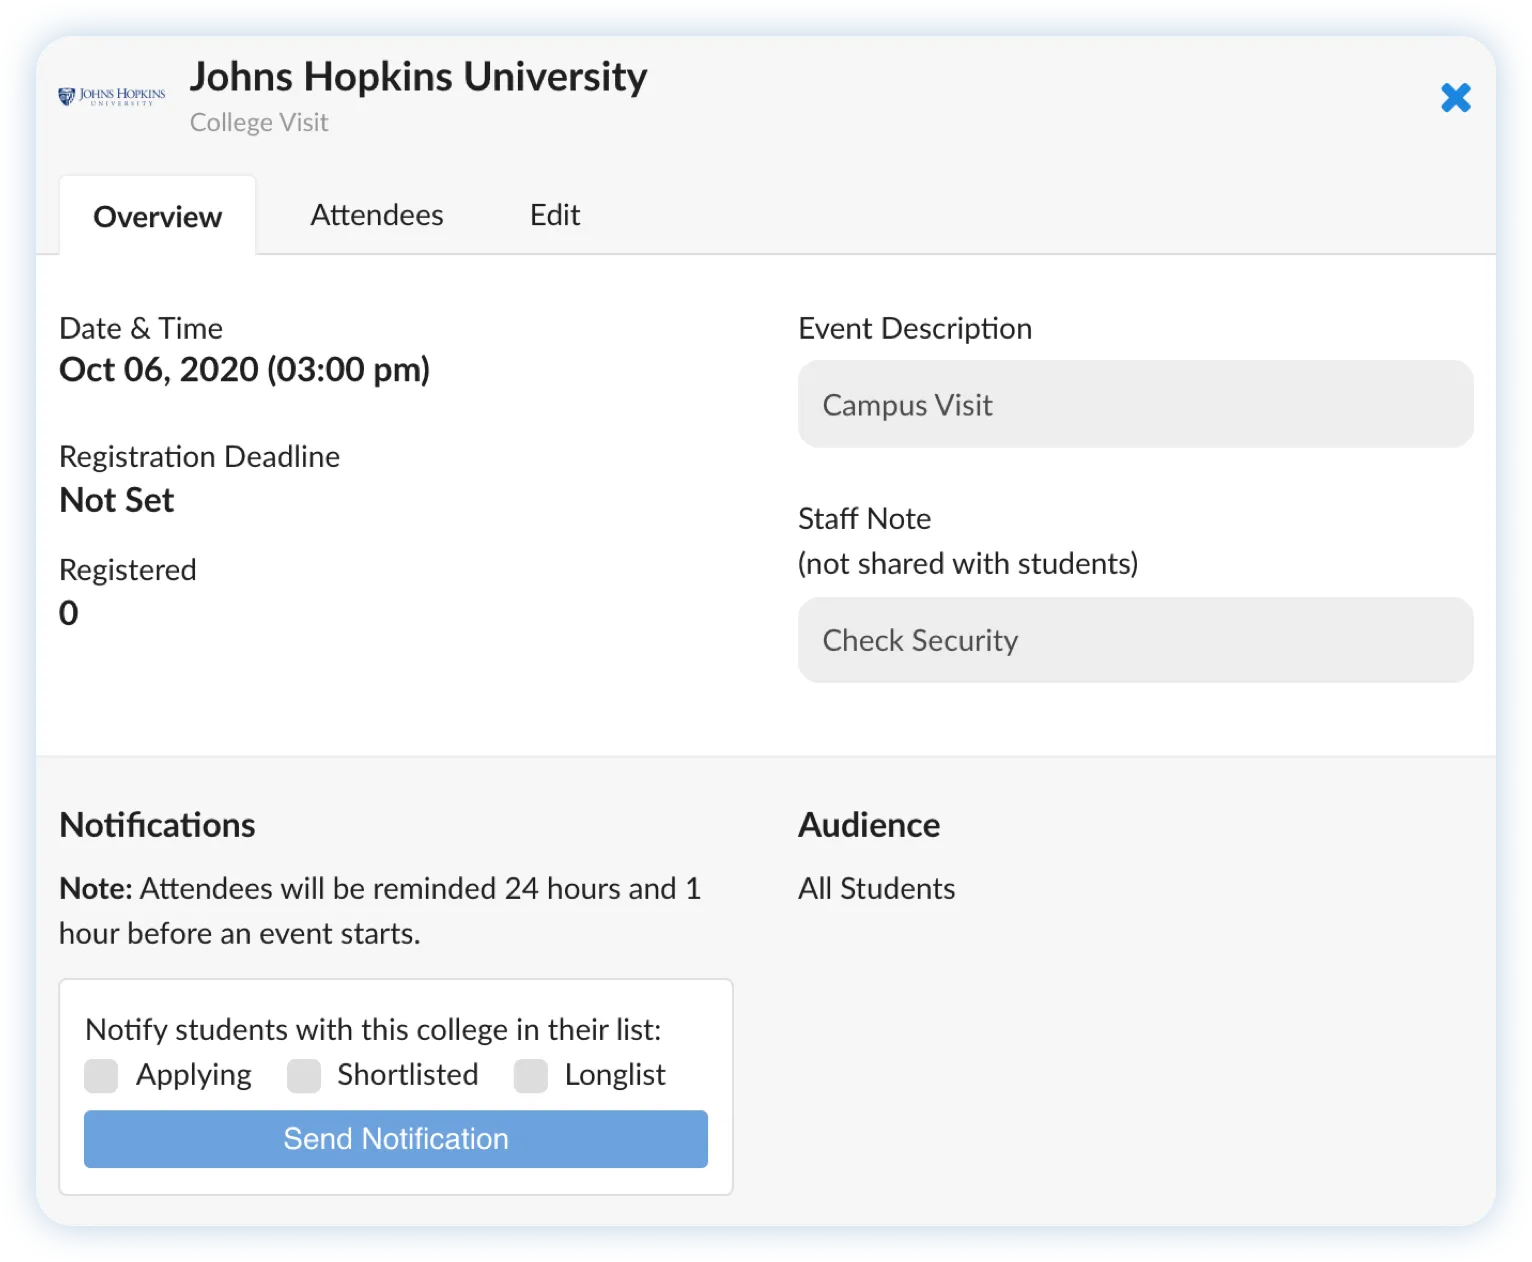The image size is (1532, 1262).
Task: Open the Edit tab
Action: click(x=555, y=214)
